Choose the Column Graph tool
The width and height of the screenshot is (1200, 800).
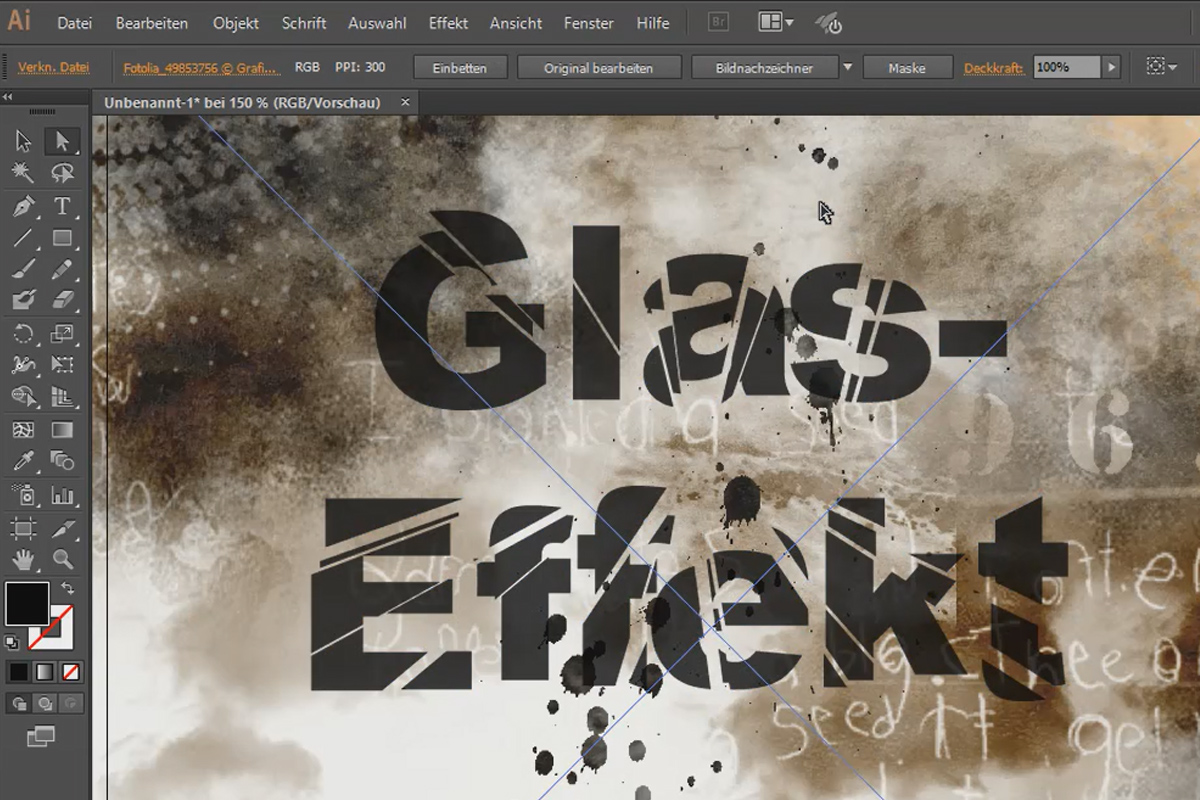62,495
